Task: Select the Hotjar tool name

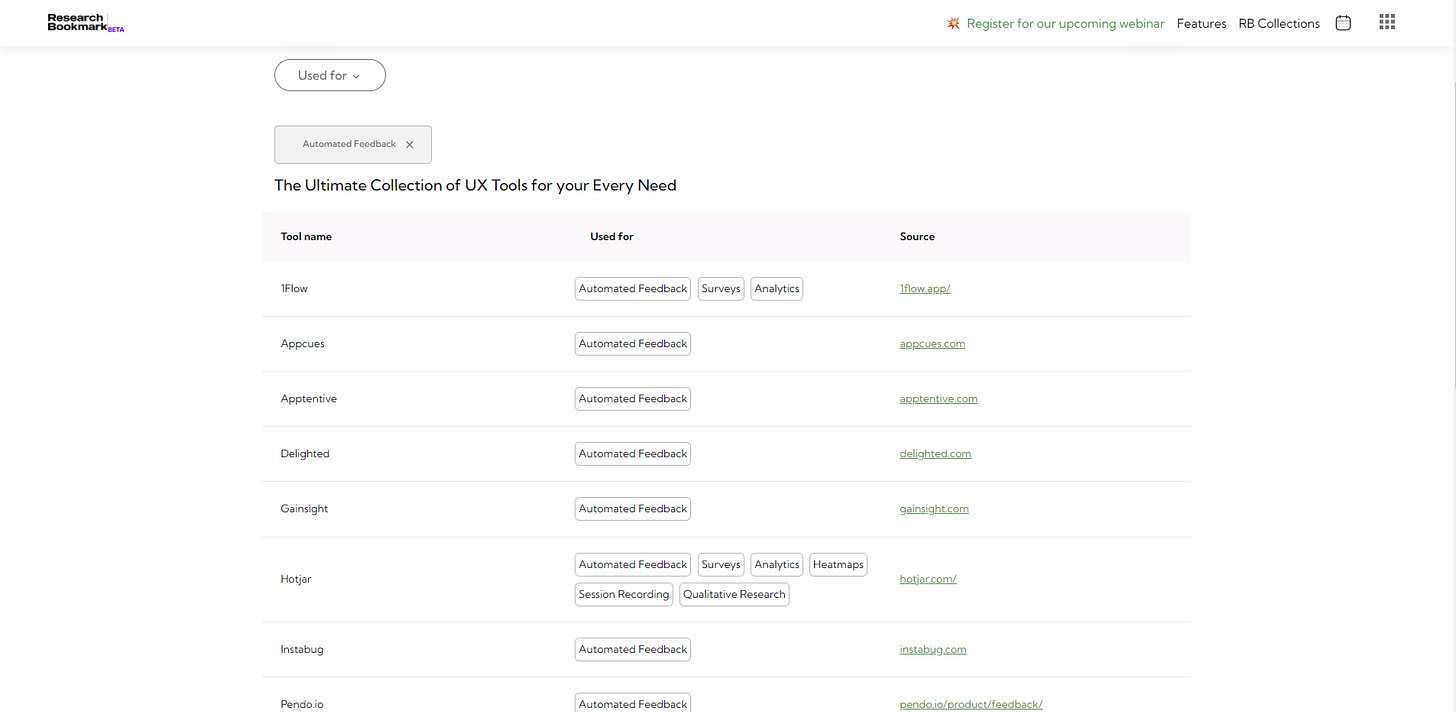Action: [296, 579]
